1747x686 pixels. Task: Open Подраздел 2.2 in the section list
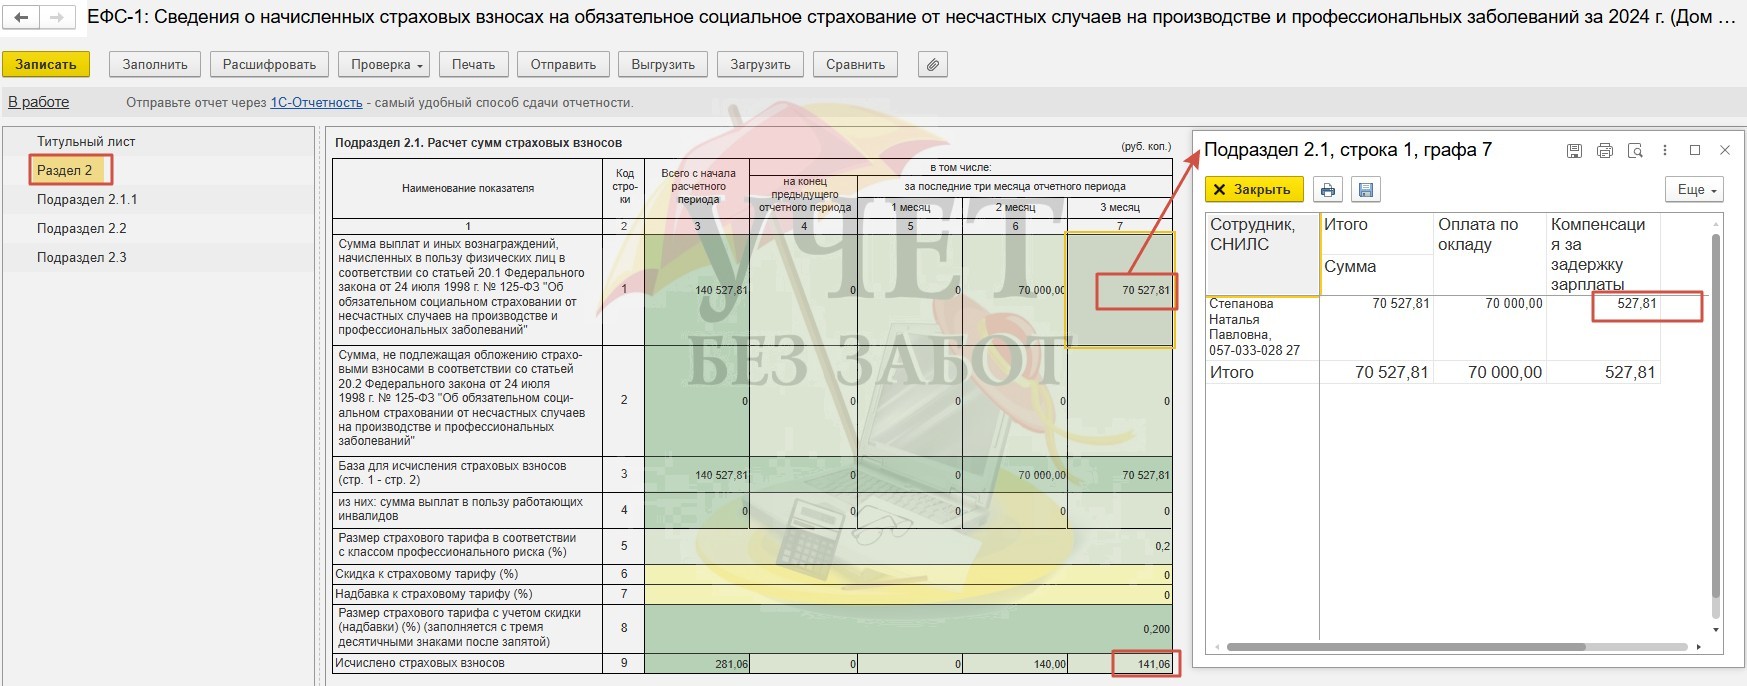point(82,229)
